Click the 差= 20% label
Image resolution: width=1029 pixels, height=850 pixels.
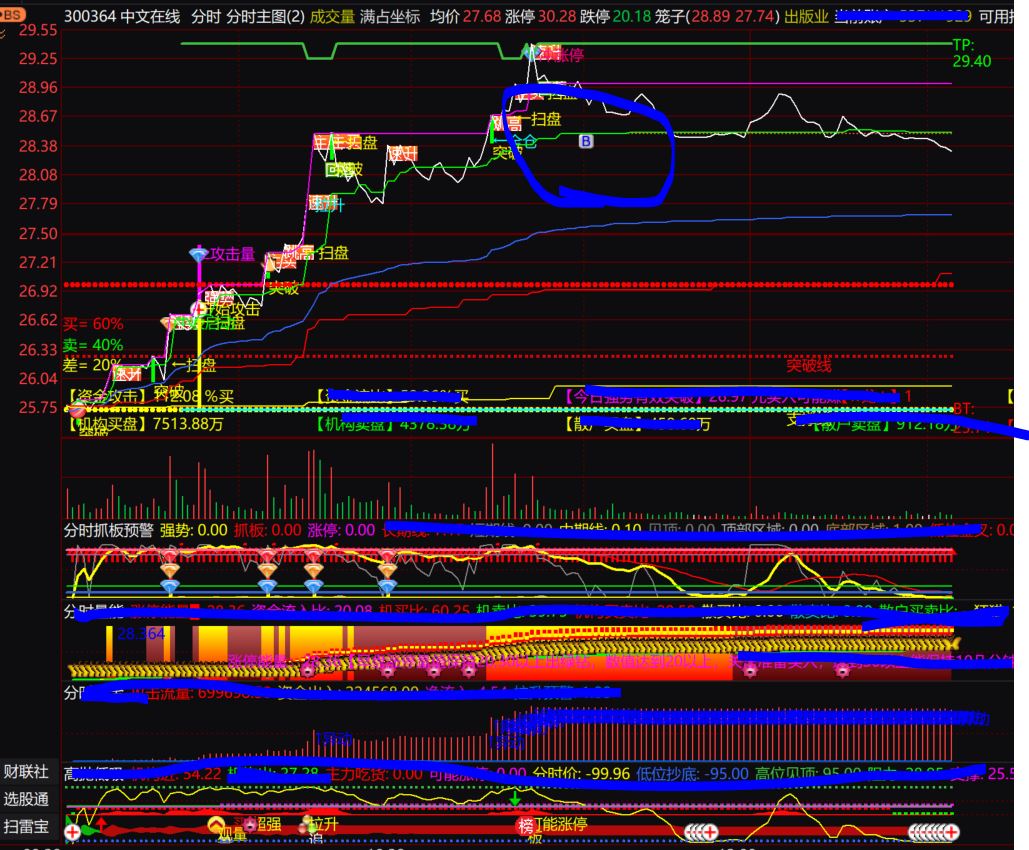[92, 365]
